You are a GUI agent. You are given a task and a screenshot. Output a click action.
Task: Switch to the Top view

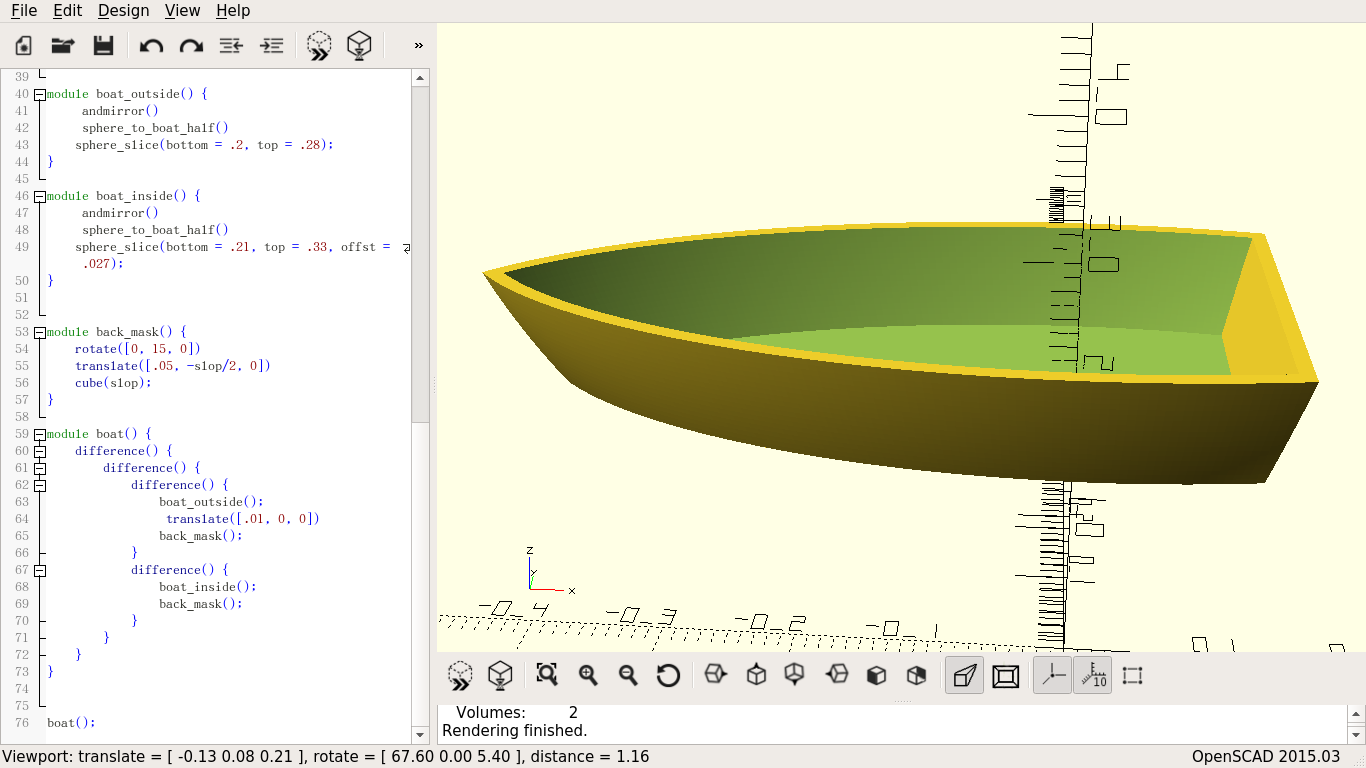(x=756, y=675)
